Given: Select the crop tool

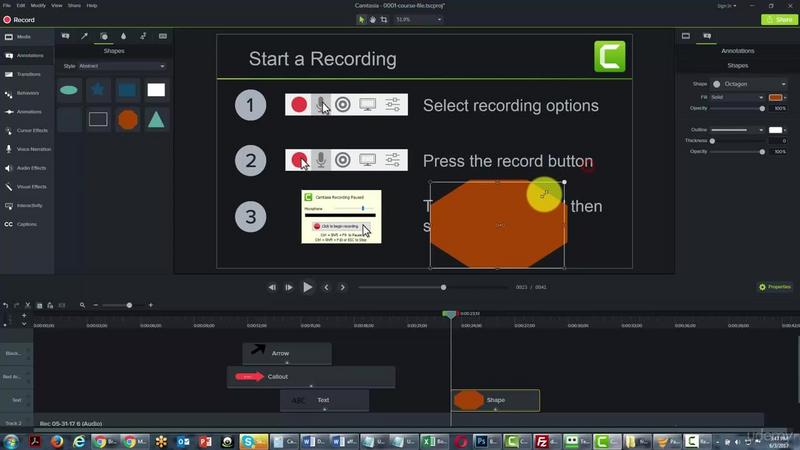Looking at the screenshot, I should [x=384, y=20].
